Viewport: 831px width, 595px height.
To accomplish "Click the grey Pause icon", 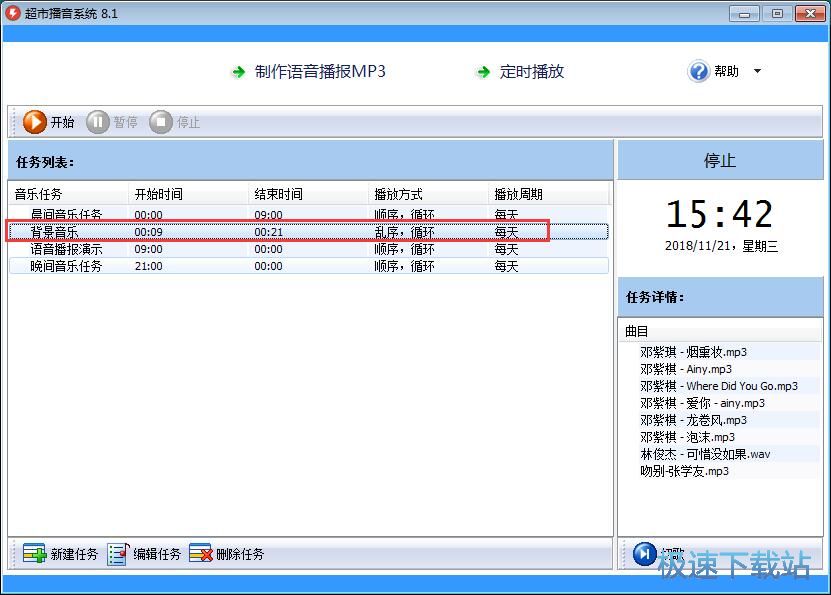I will click(98, 122).
